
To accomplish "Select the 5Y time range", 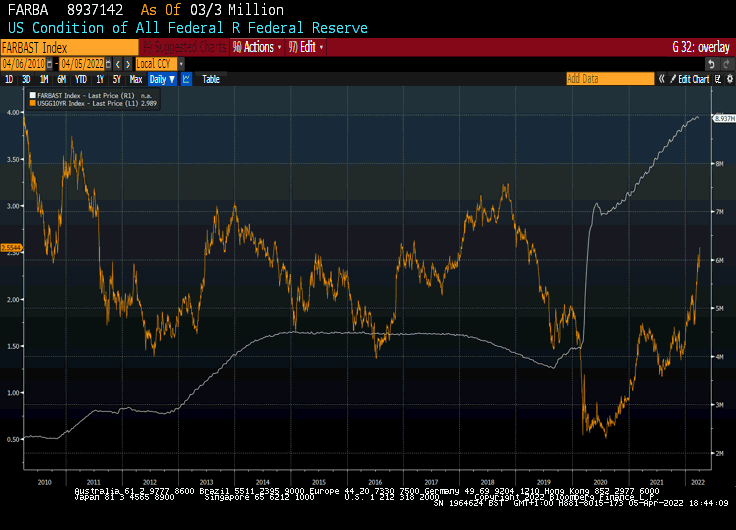I will [x=116, y=79].
